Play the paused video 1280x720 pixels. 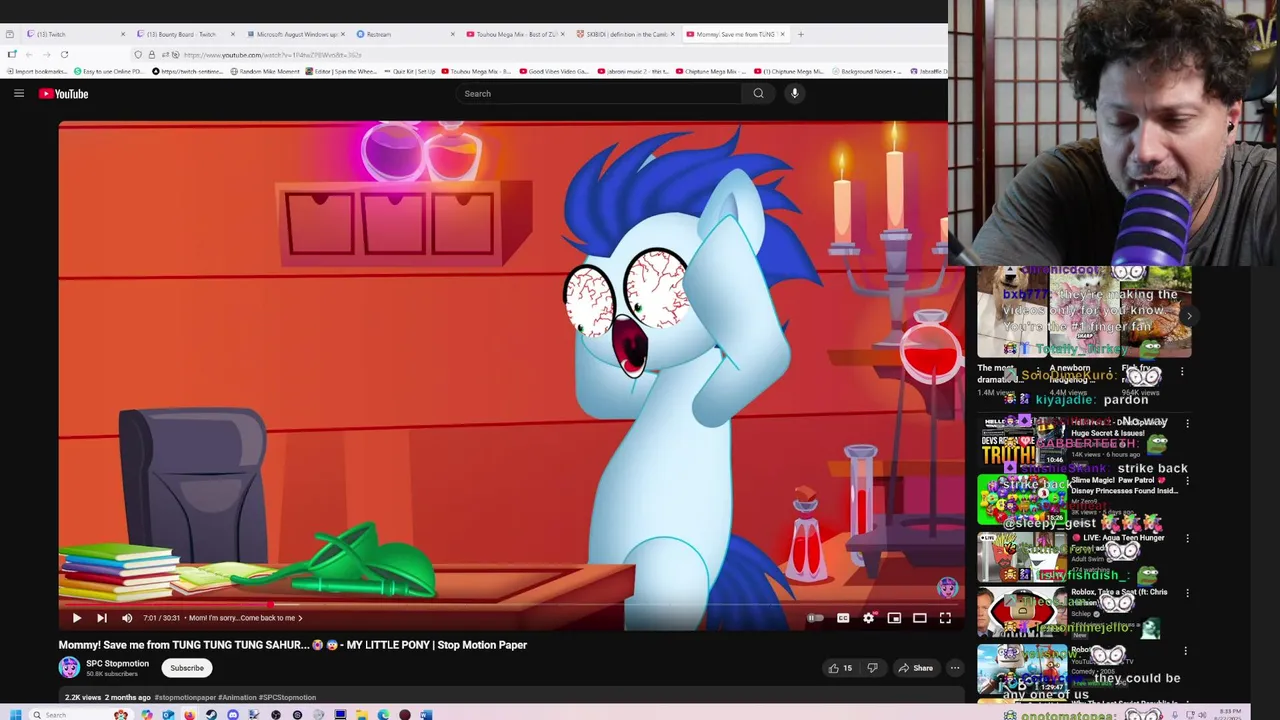[77, 618]
